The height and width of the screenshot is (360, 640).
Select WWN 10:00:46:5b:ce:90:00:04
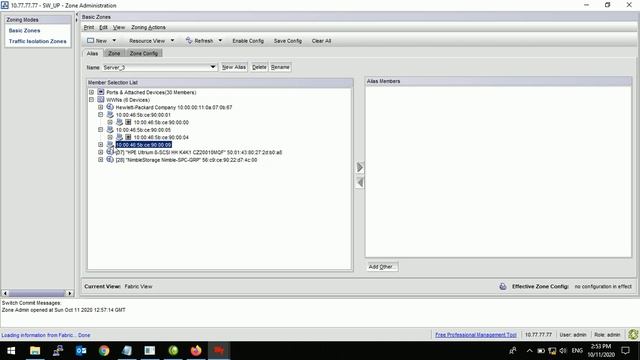tap(161, 138)
